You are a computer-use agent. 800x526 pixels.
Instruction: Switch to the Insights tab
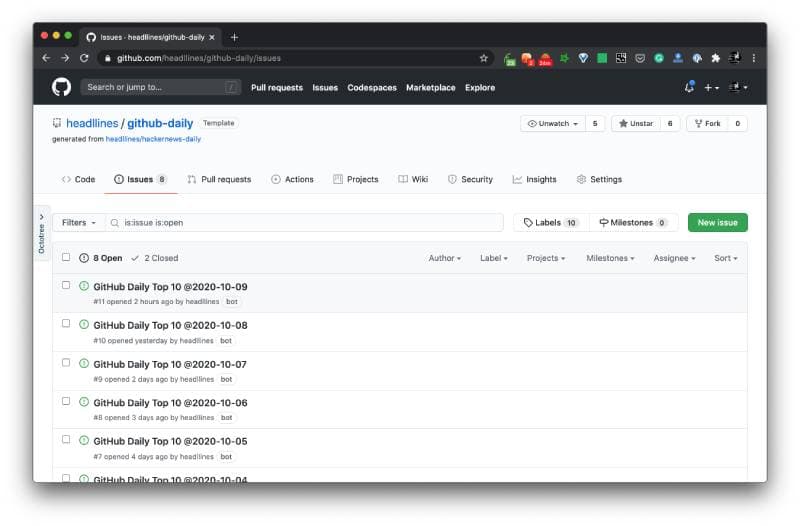[534, 180]
